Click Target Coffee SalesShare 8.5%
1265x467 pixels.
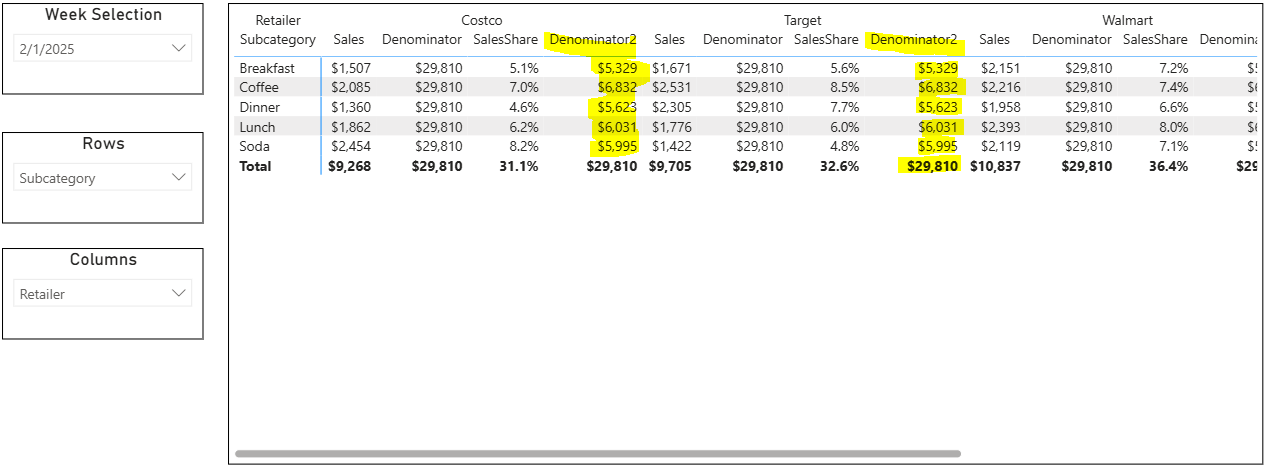pos(844,87)
